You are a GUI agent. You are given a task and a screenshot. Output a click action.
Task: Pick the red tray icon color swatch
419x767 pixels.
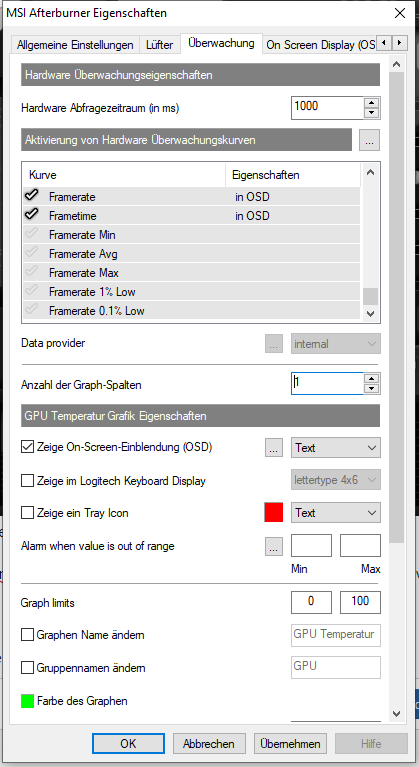[274, 513]
